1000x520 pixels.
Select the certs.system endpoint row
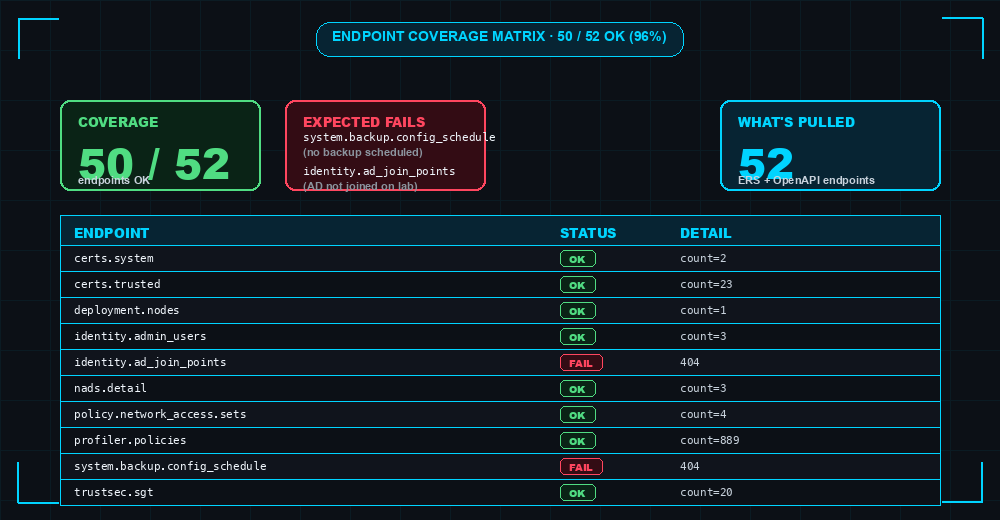click(x=501, y=258)
